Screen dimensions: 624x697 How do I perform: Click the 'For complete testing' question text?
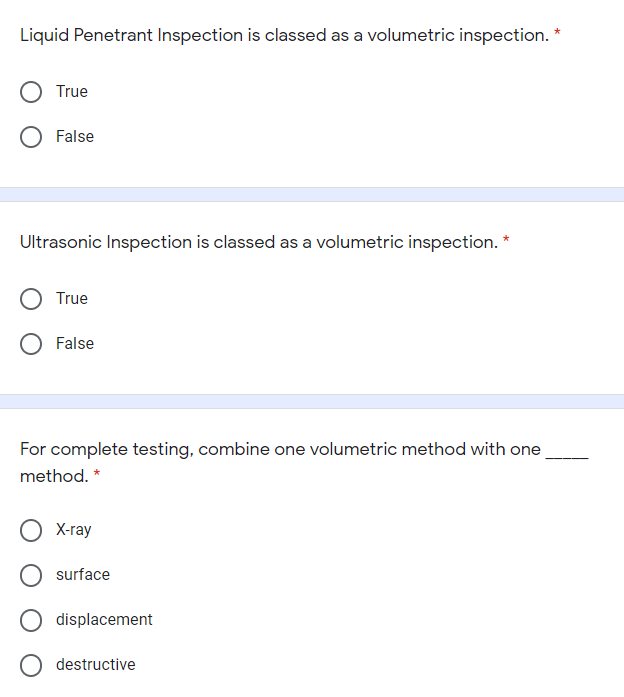pos(280,449)
